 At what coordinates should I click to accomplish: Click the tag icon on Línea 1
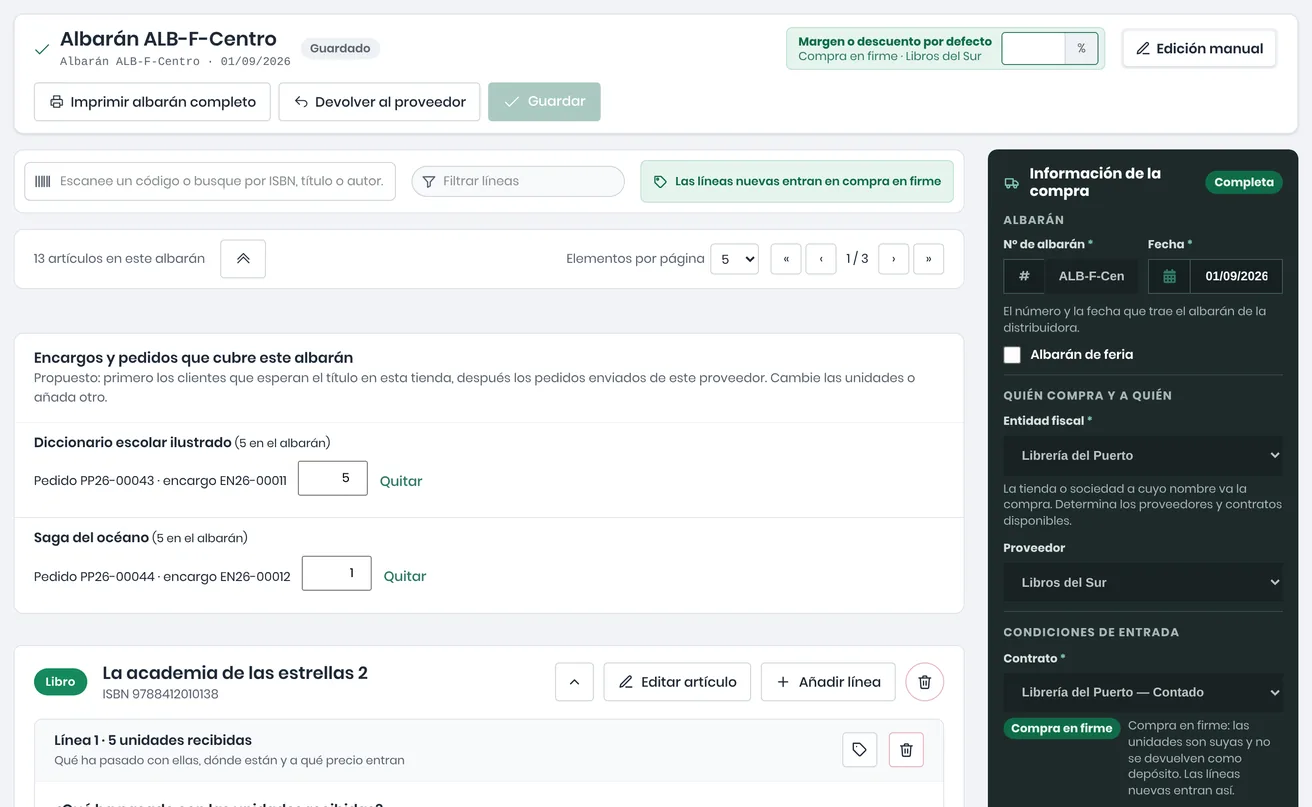coord(859,749)
